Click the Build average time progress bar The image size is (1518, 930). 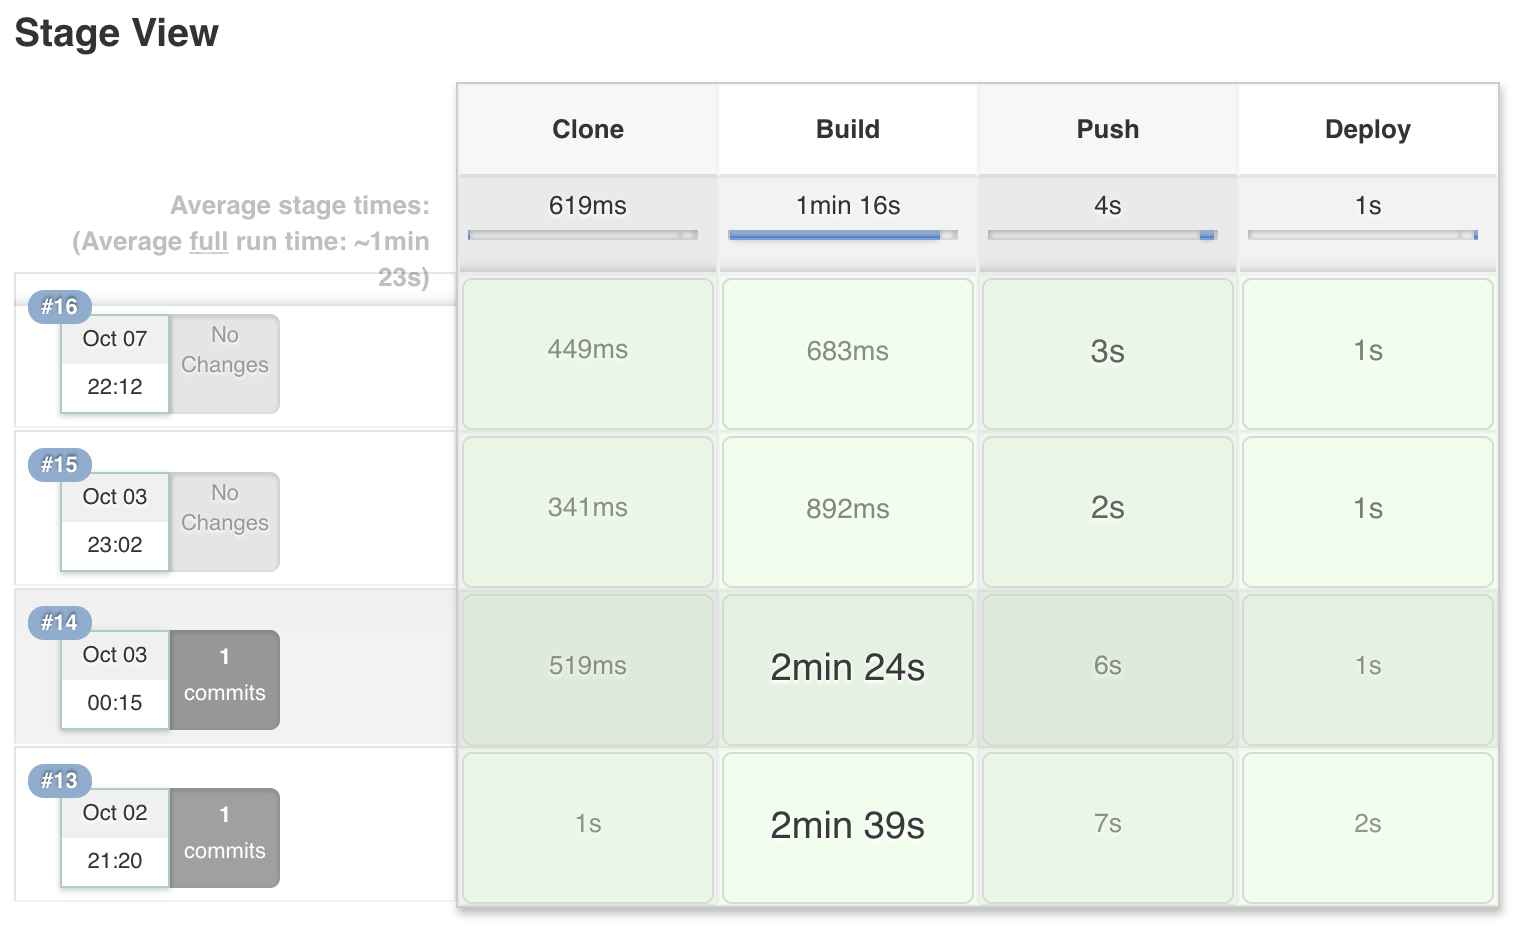pos(843,235)
